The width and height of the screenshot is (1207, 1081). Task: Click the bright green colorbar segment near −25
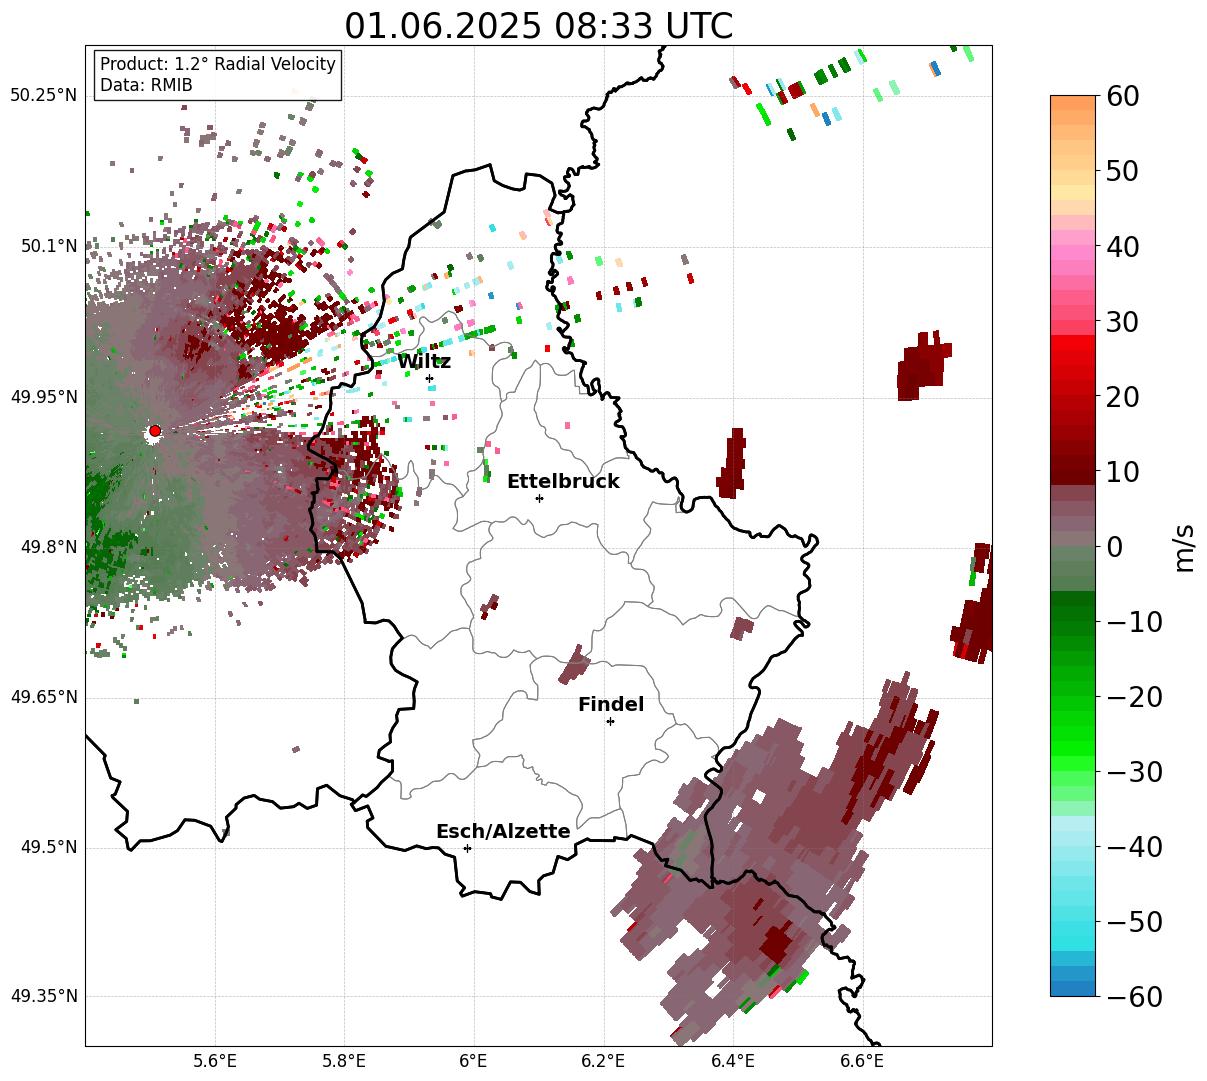pyautogui.click(x=1073, y=733)
